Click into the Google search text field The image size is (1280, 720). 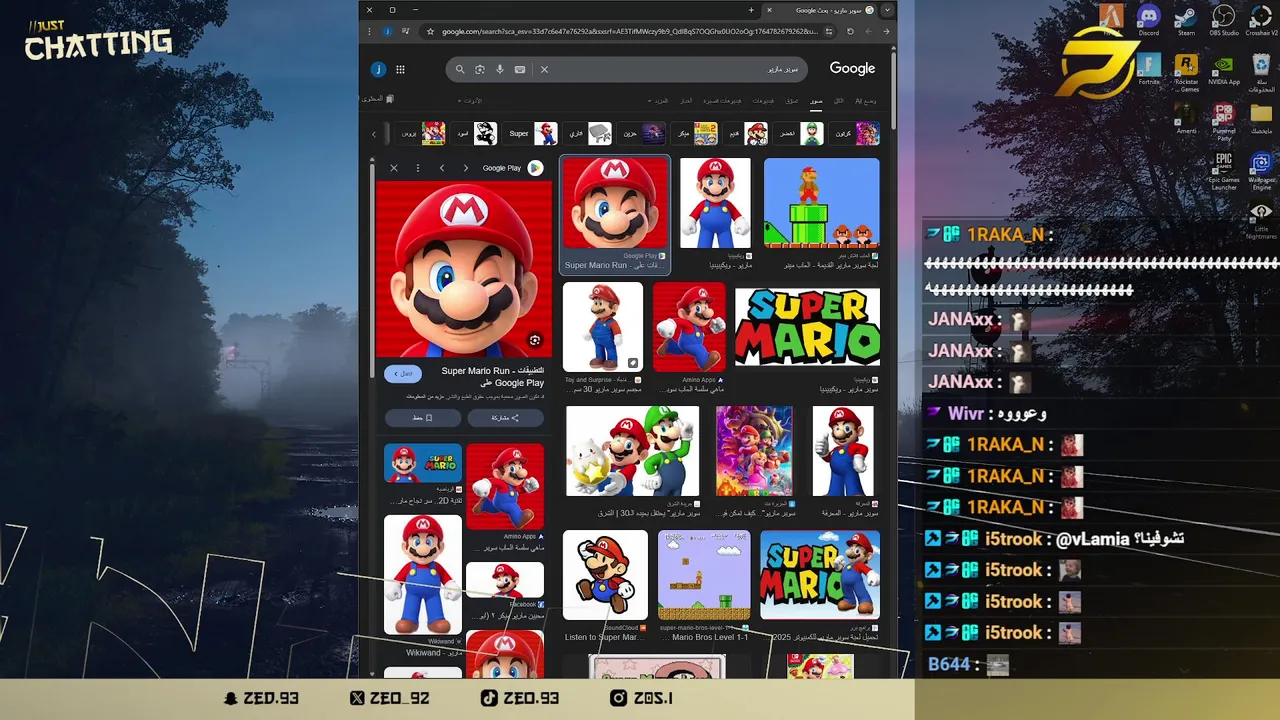675,69
